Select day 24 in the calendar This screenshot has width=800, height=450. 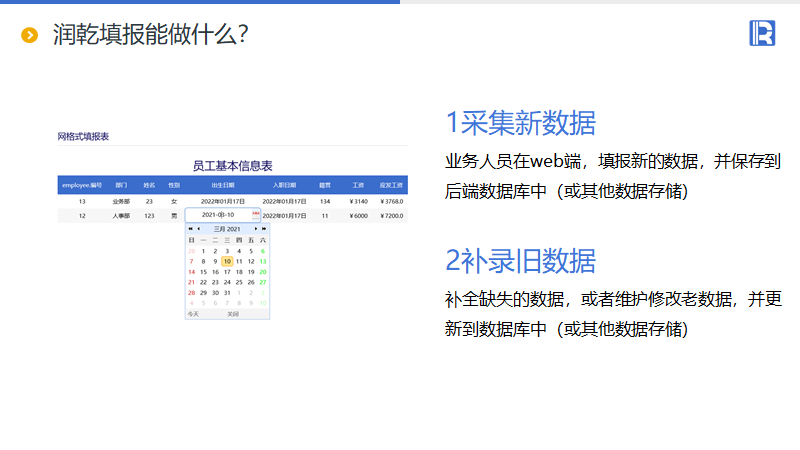tap(227, 282)
